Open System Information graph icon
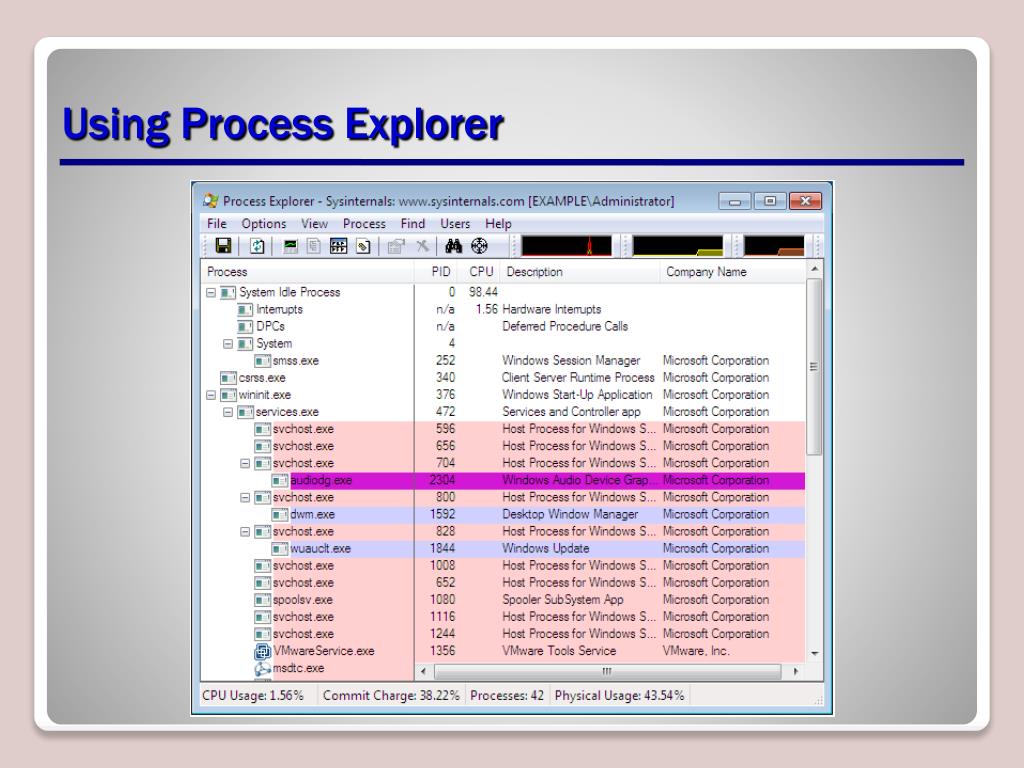Image resolution: width=1024 pixels, height=768 pixels. coord(290,246)
